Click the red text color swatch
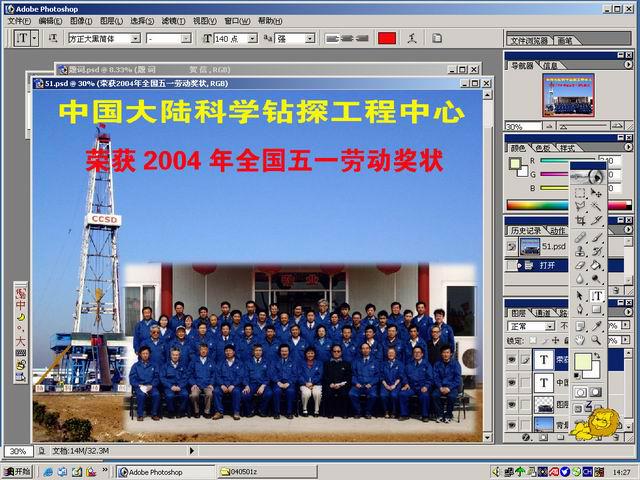The image size is (640, 480). click(x=387, y=38)
